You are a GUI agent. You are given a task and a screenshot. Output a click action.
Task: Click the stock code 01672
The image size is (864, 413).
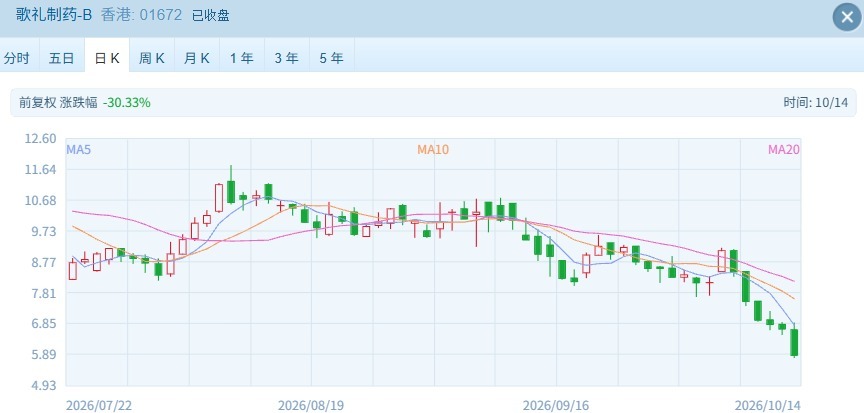160,15
